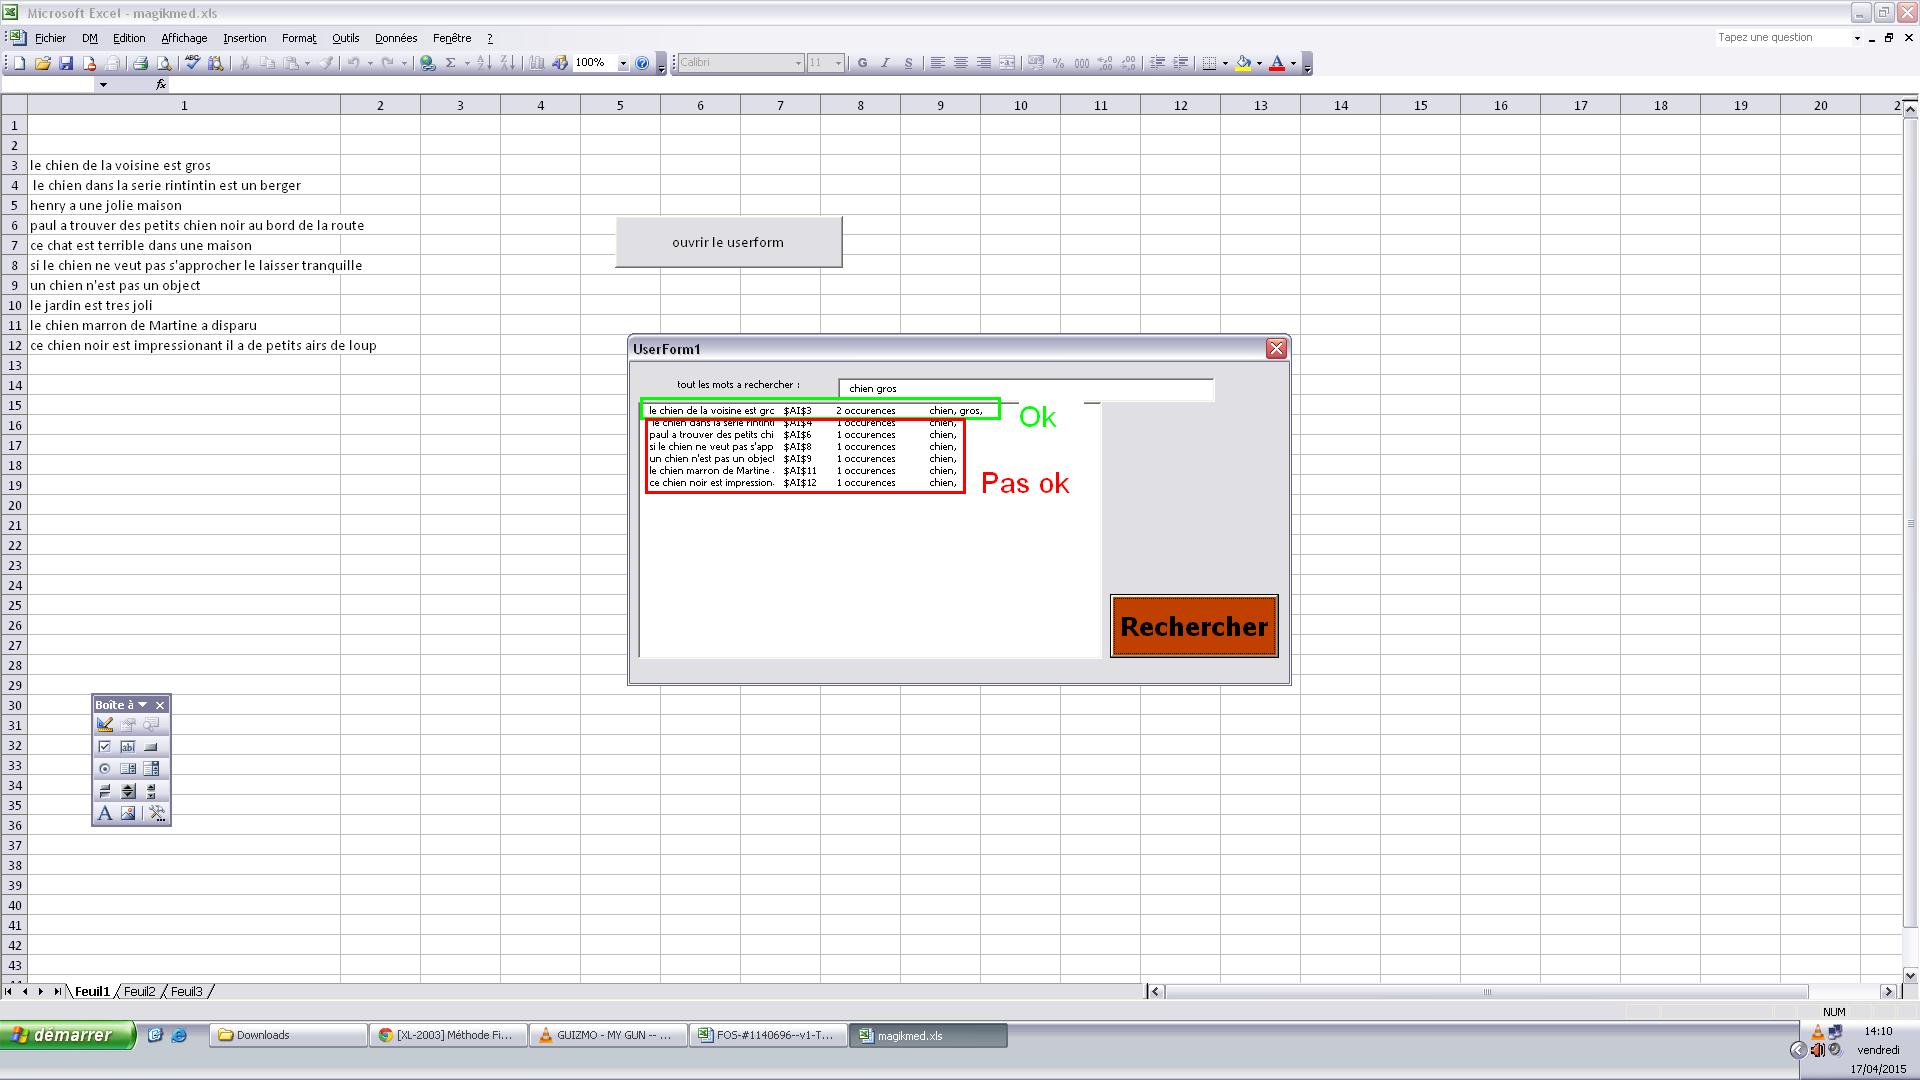Pick the yellow fill color bucket

[x=1243, y=63]
